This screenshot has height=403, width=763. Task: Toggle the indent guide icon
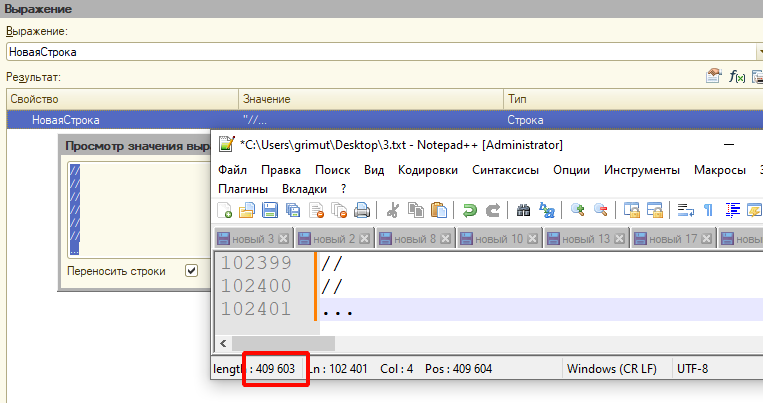[732, 210]
